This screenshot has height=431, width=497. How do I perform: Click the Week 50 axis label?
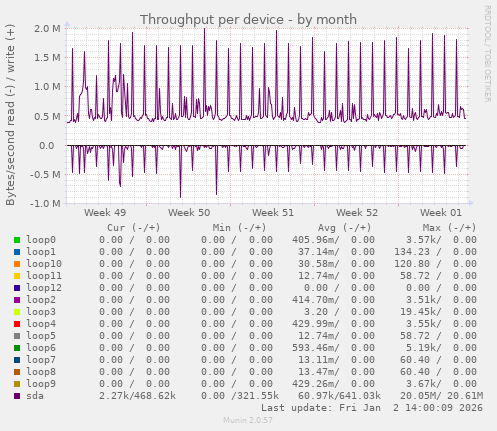point(189,213)
